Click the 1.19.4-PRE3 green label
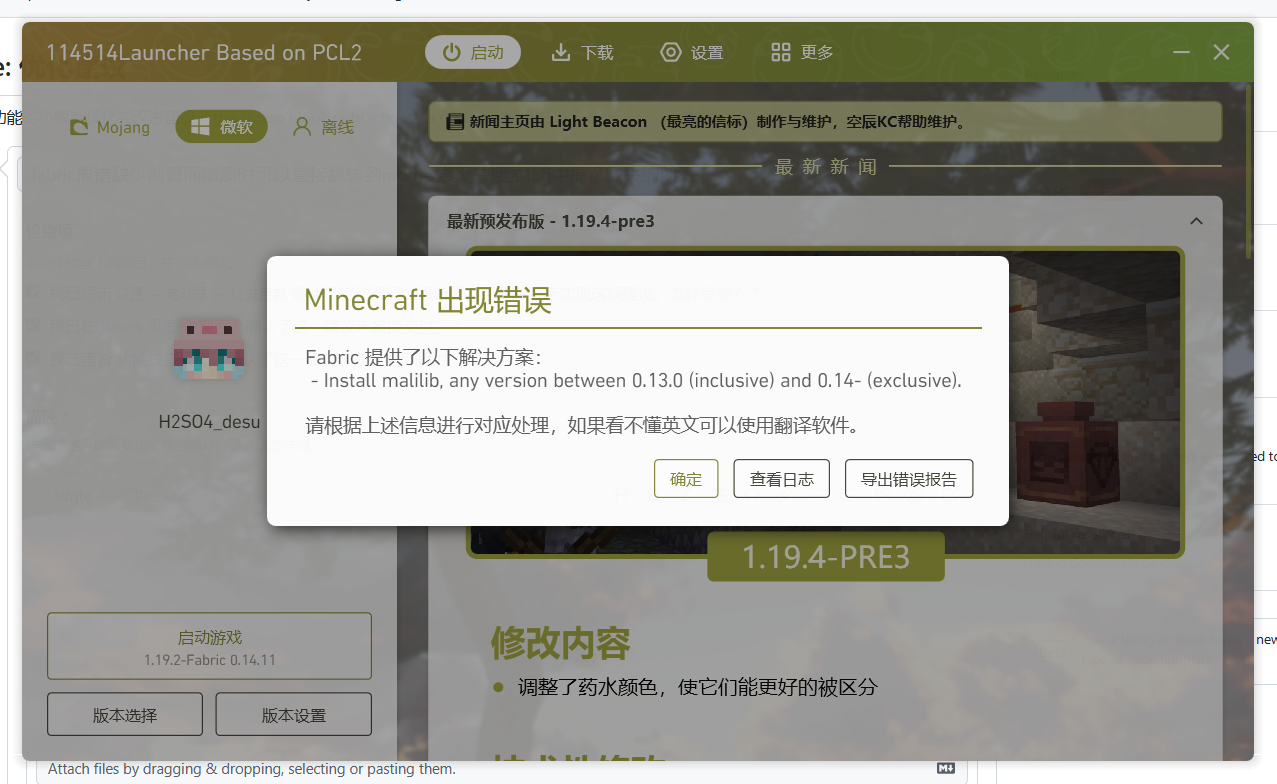Viewport: 1277px width, 784px height. click(x=826, y=557)
